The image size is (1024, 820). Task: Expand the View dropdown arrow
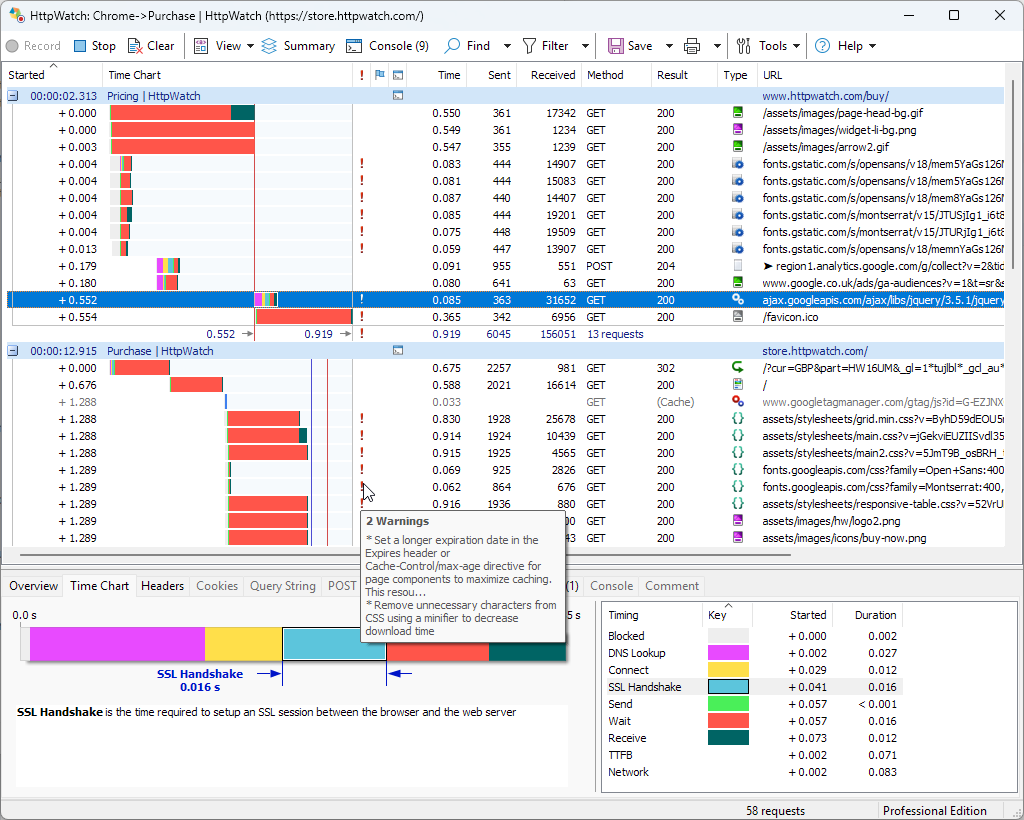(250, 46)
